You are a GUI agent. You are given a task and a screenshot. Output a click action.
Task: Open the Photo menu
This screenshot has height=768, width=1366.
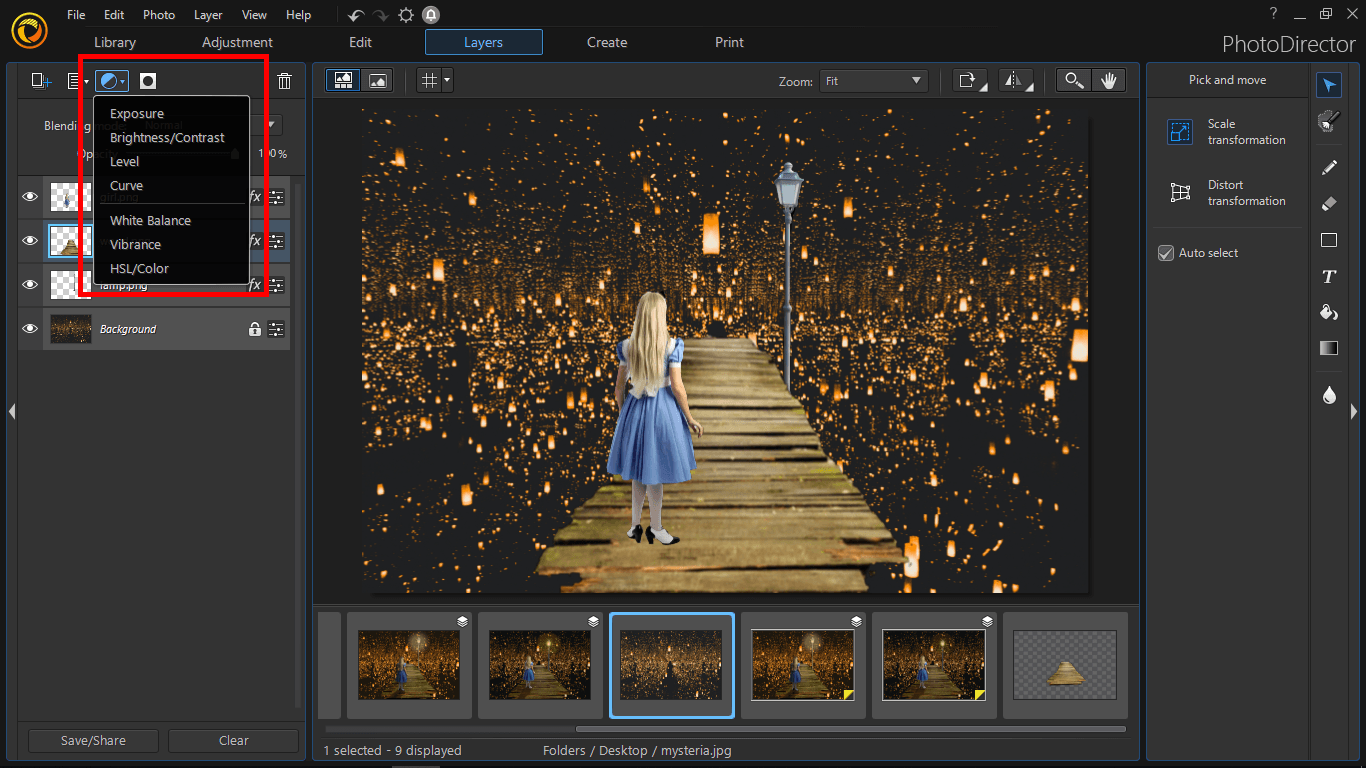159,15
